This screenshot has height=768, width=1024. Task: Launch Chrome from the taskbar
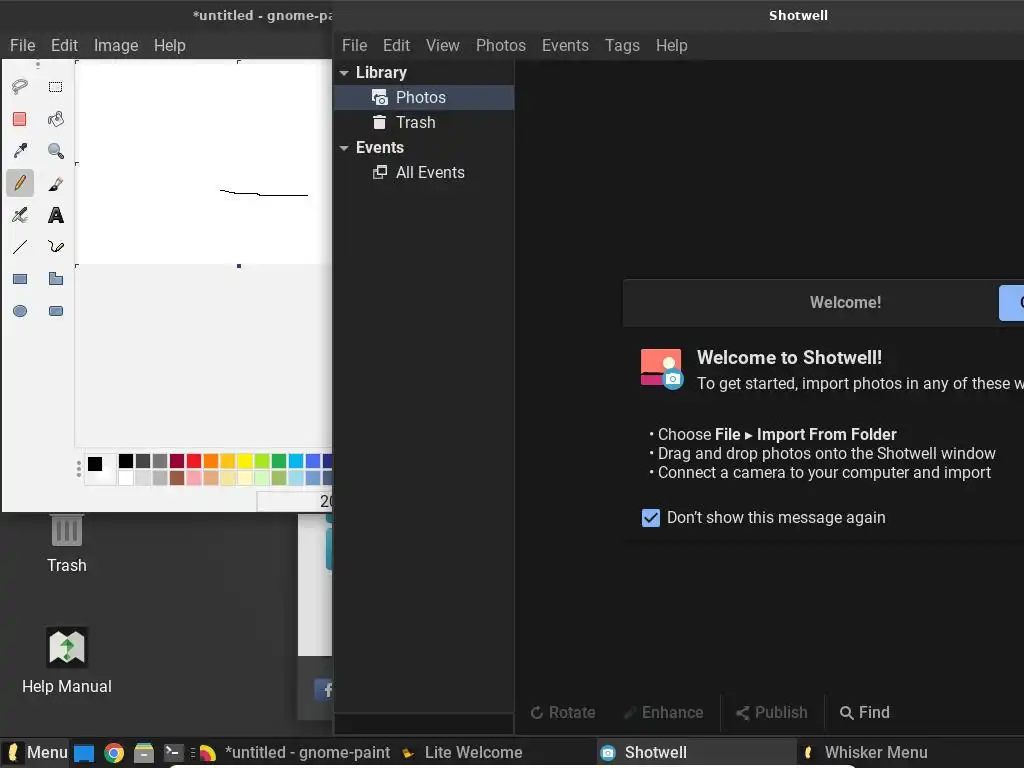114,753
